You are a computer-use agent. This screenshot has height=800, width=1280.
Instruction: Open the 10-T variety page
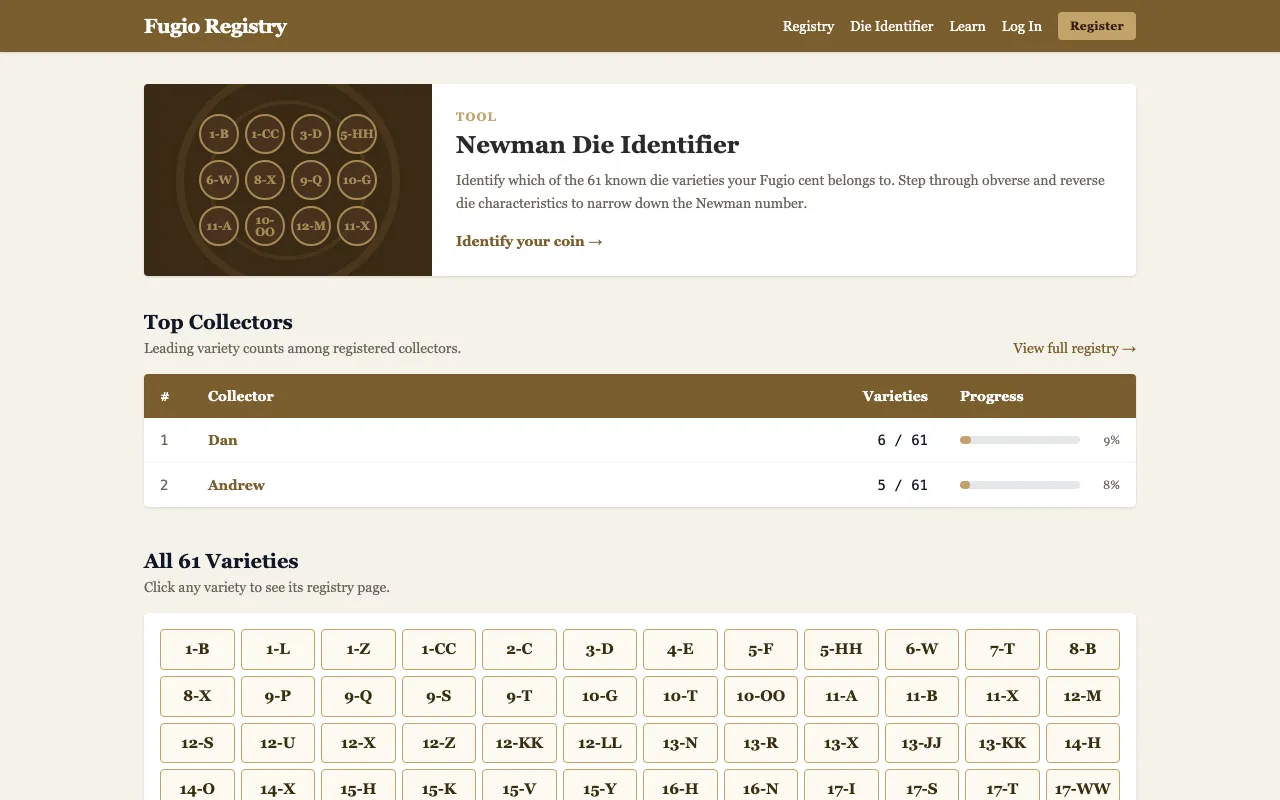click(x=680, y=696)
